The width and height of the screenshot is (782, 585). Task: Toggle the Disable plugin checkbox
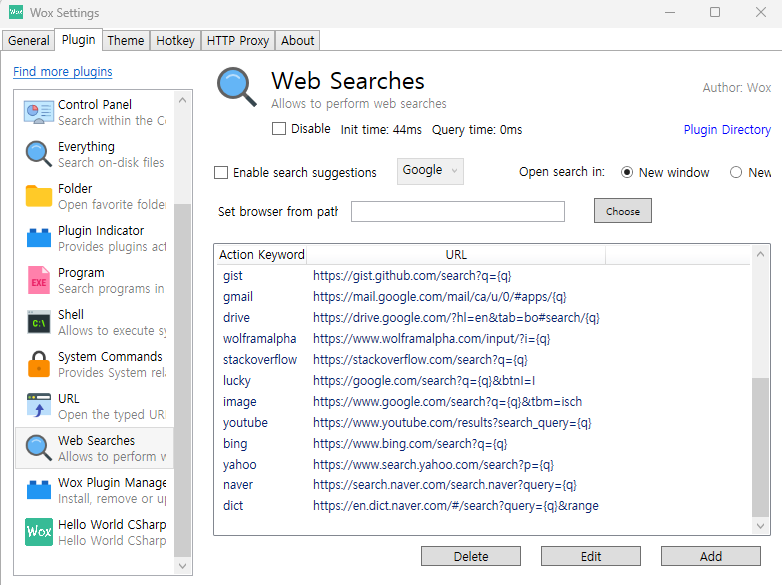(279, 129)
